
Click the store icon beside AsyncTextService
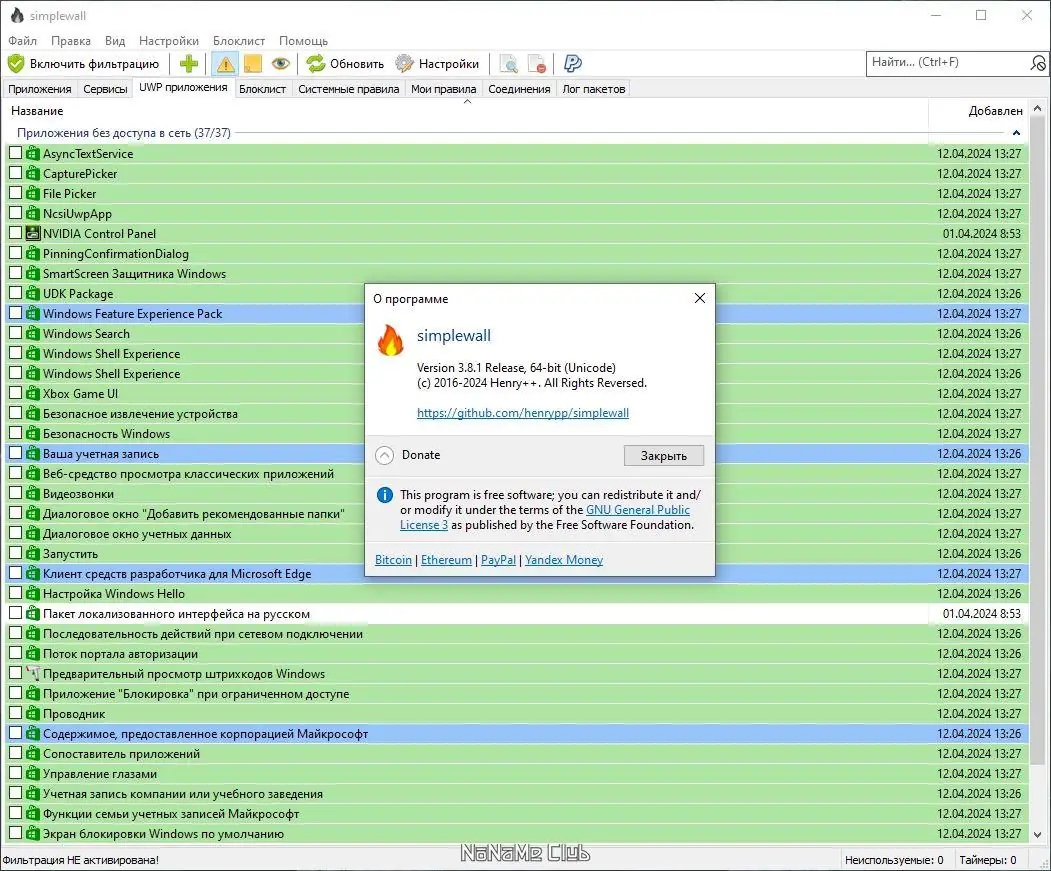(32, 154)
